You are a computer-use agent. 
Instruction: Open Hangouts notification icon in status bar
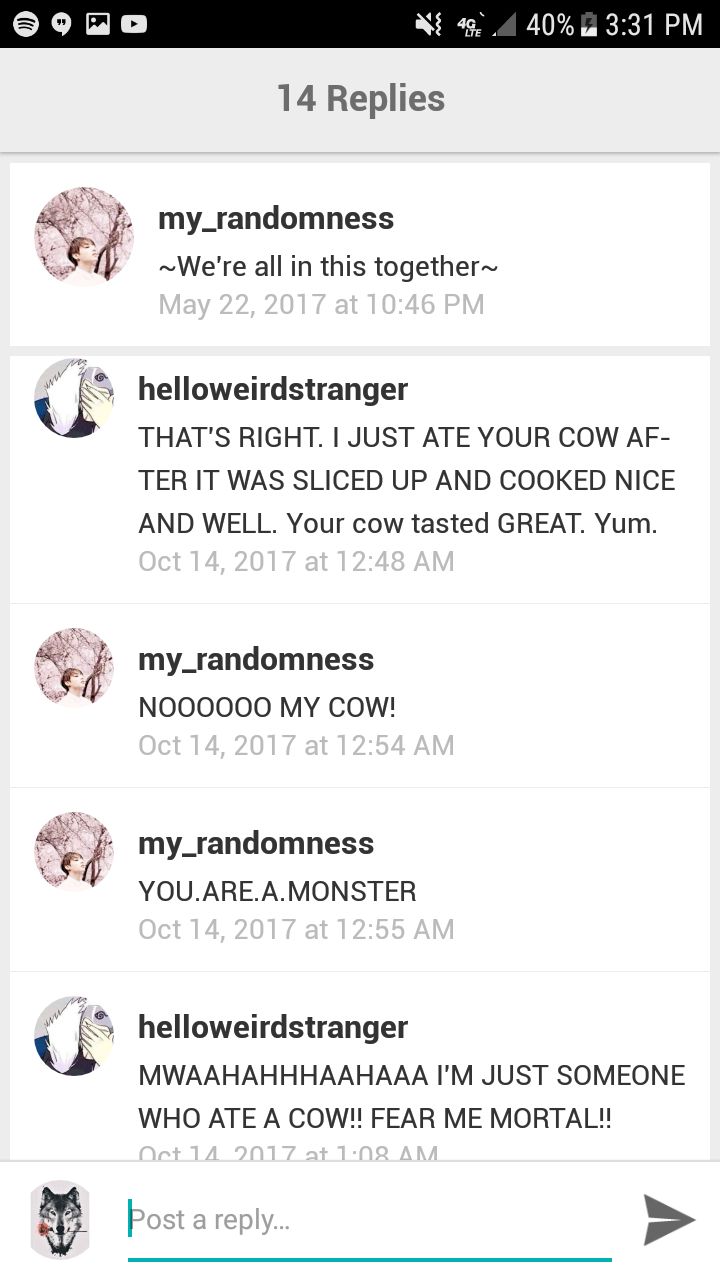(x=62, y=24)
